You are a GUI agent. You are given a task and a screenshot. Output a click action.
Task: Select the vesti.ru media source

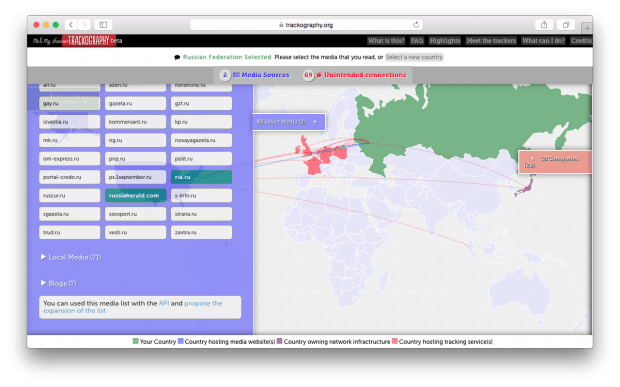[135, 232]
